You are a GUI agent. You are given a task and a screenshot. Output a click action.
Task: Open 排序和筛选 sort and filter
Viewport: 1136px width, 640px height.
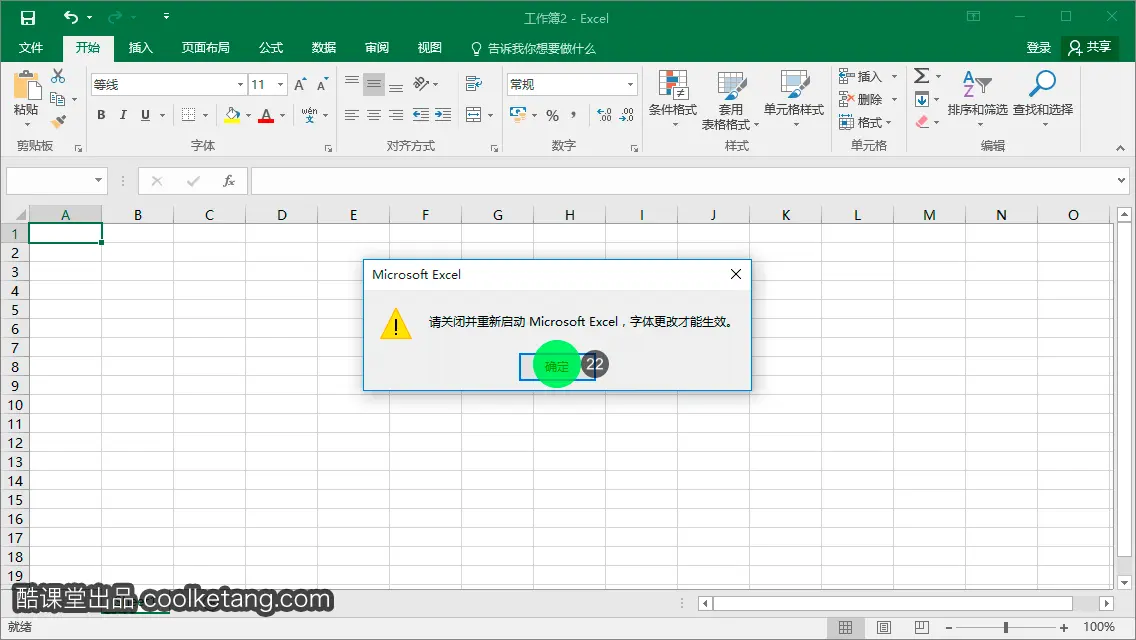coord(977,99)
